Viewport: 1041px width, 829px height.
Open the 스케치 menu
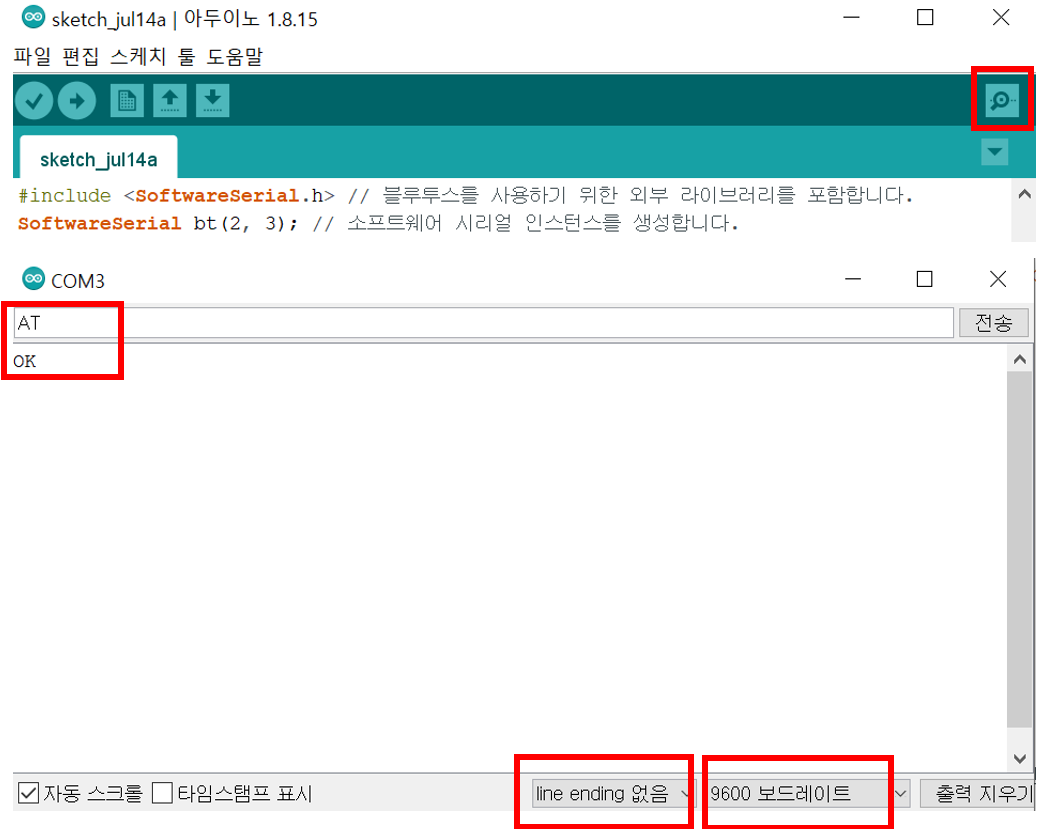pyautogui.click(x=138, y=56)
